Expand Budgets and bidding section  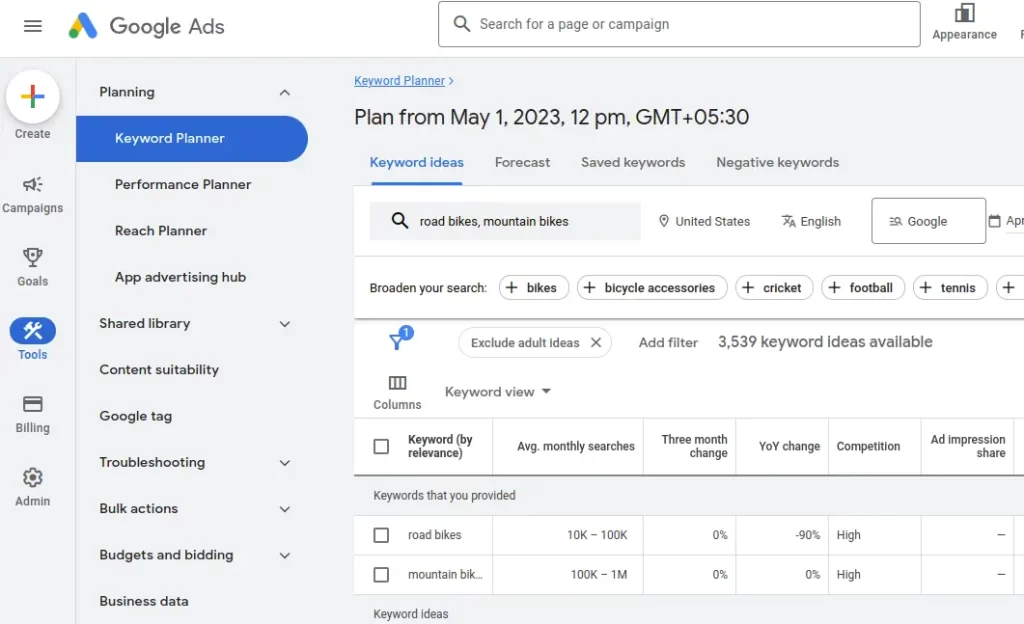(x=285, y=555)
